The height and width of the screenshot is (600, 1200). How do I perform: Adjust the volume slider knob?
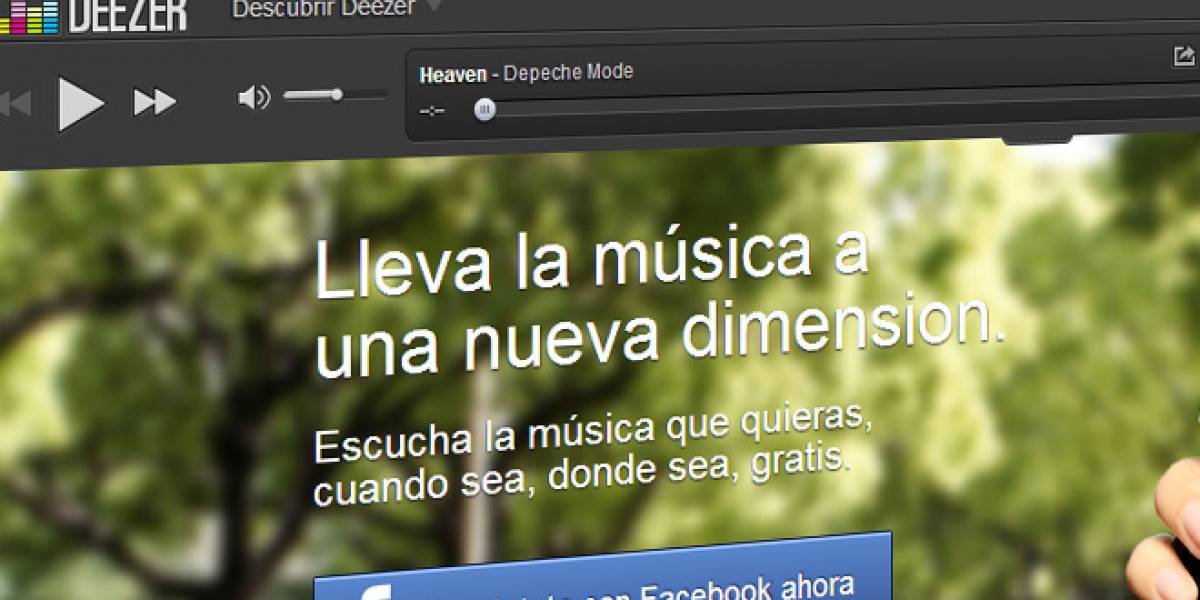pos(337,95)
